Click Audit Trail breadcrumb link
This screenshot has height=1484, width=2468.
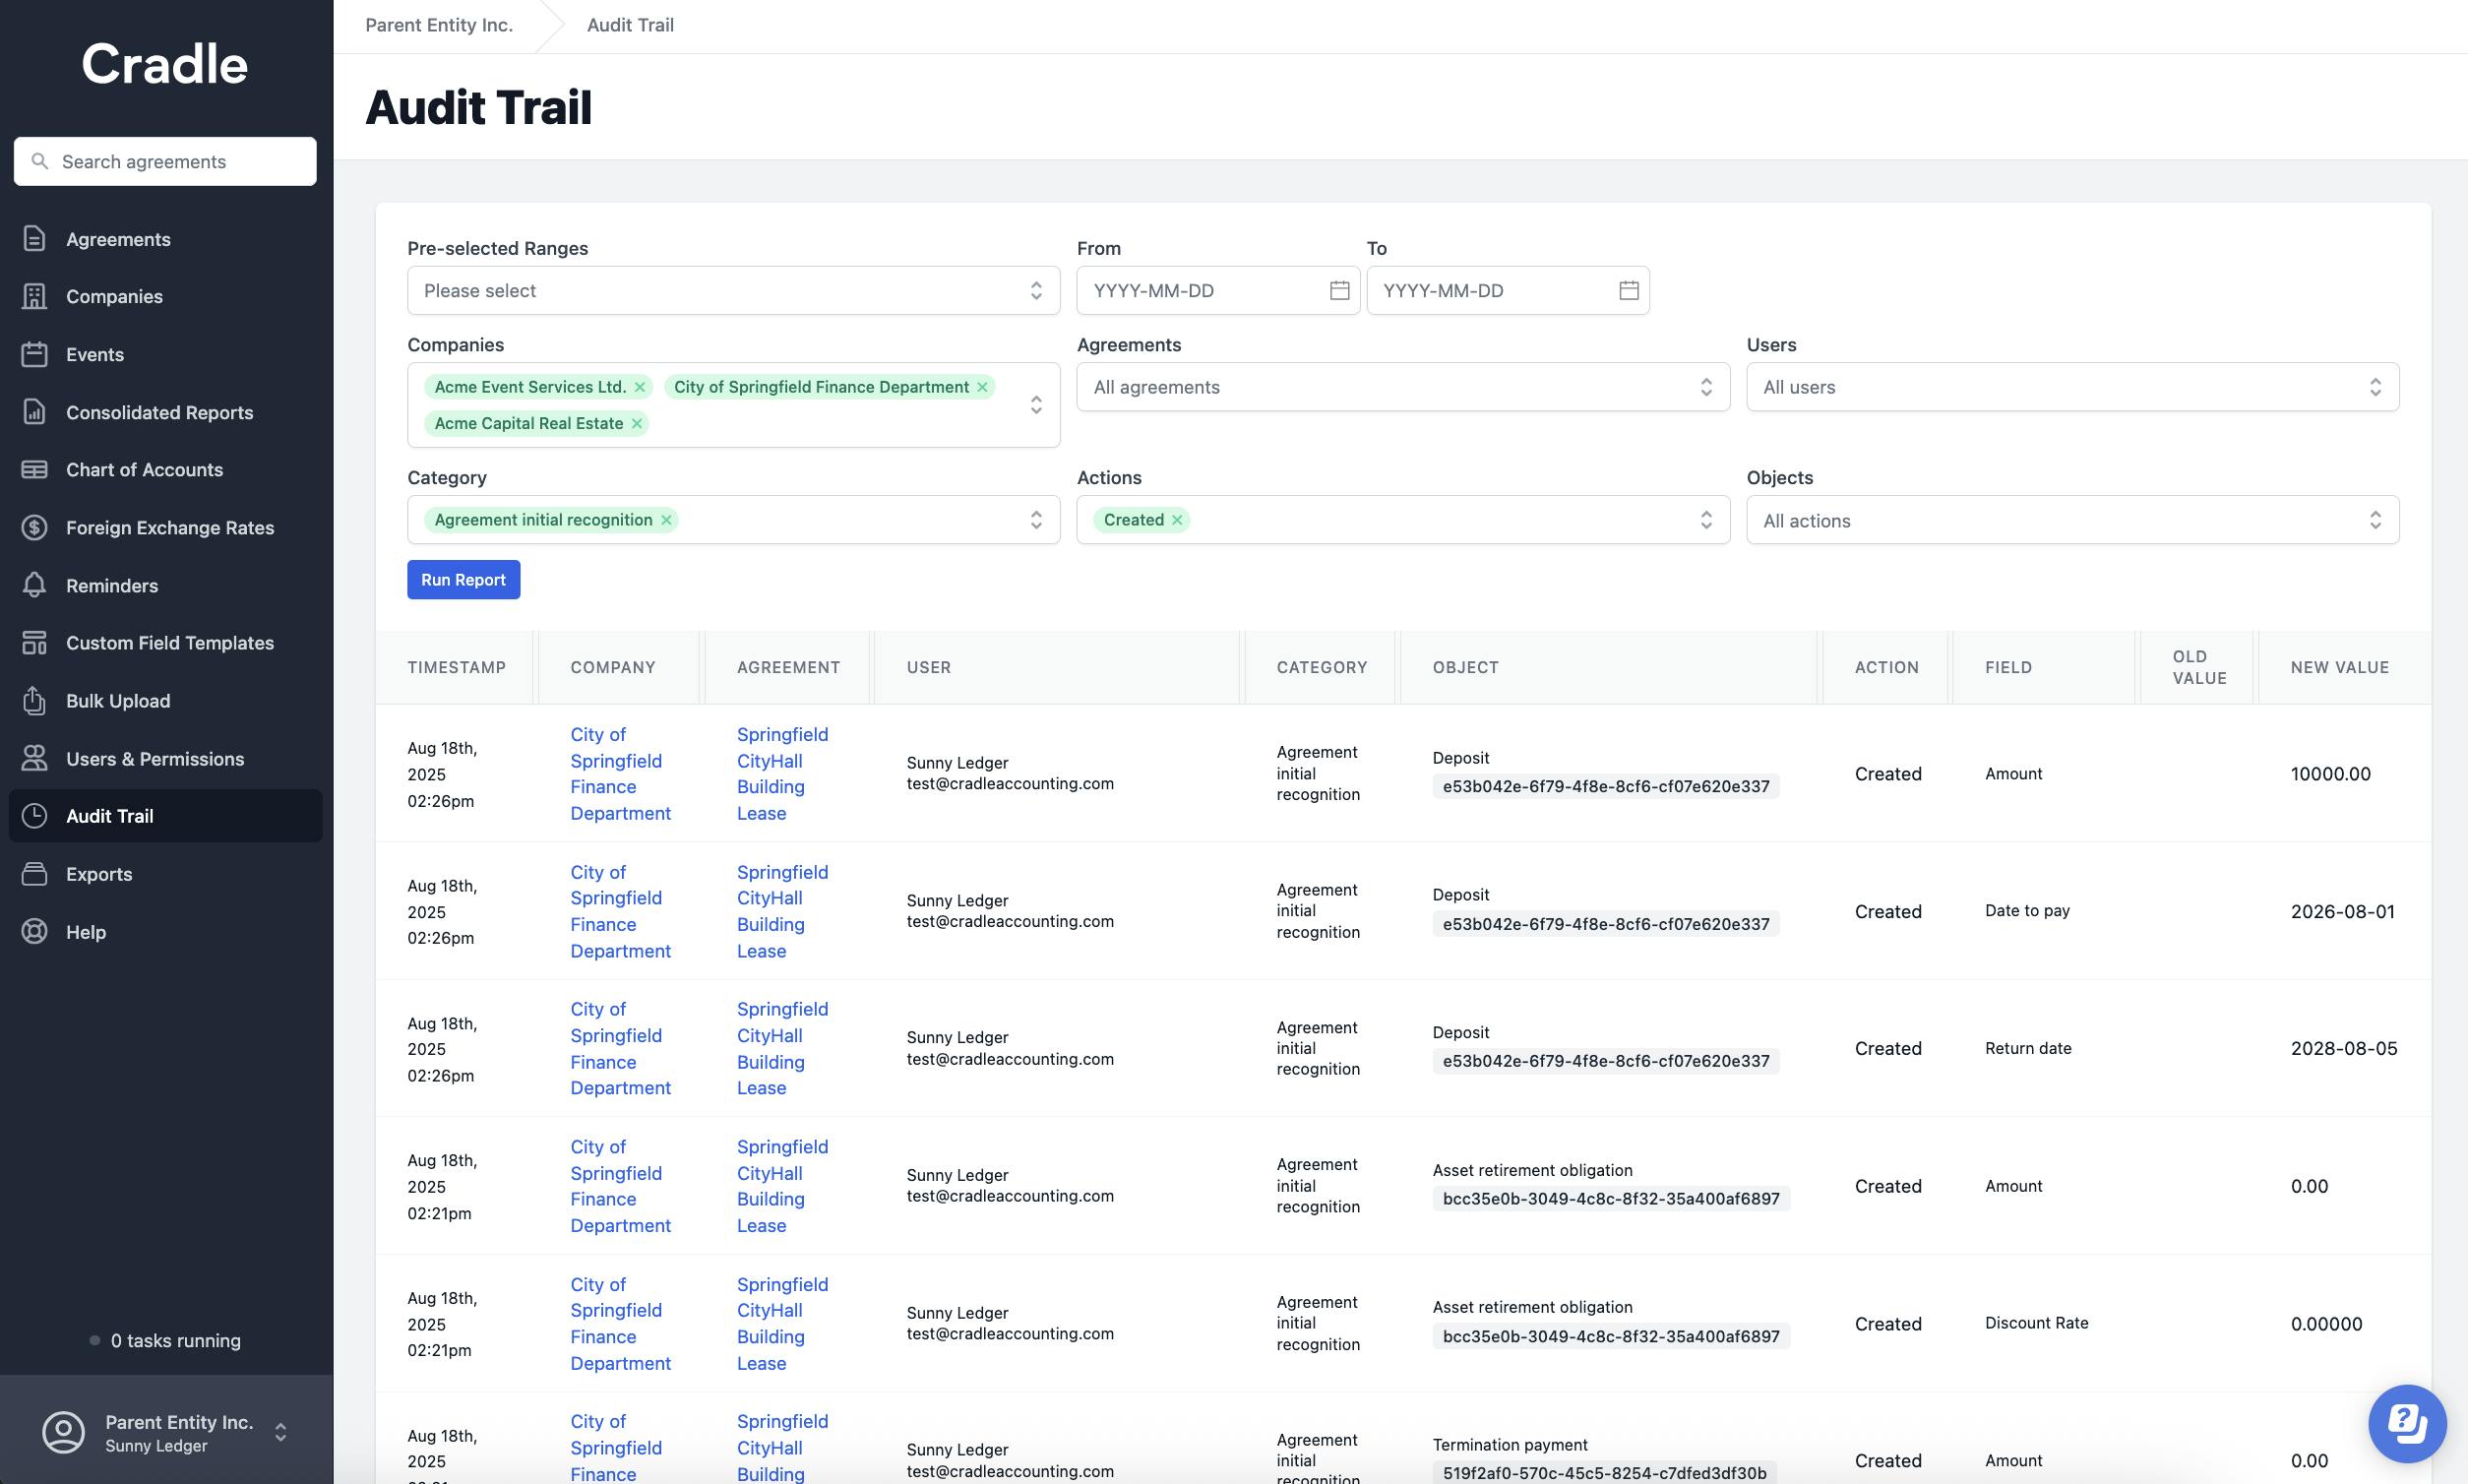(x=630, y=25)
